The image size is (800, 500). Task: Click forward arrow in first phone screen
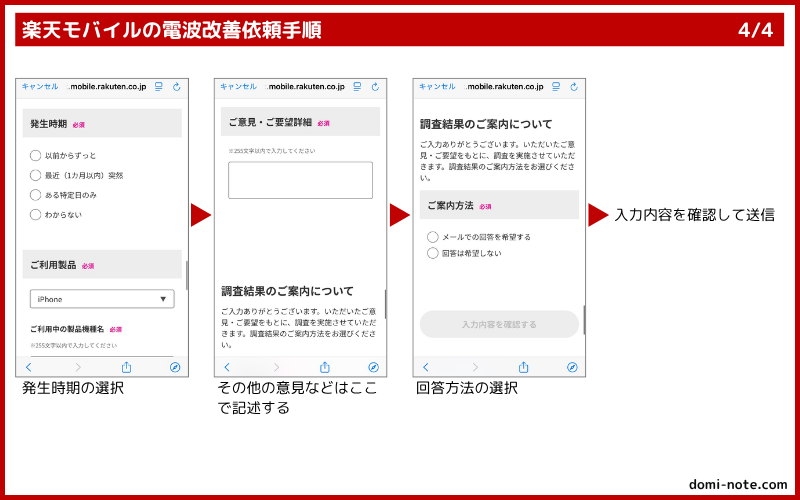point(78,367)
